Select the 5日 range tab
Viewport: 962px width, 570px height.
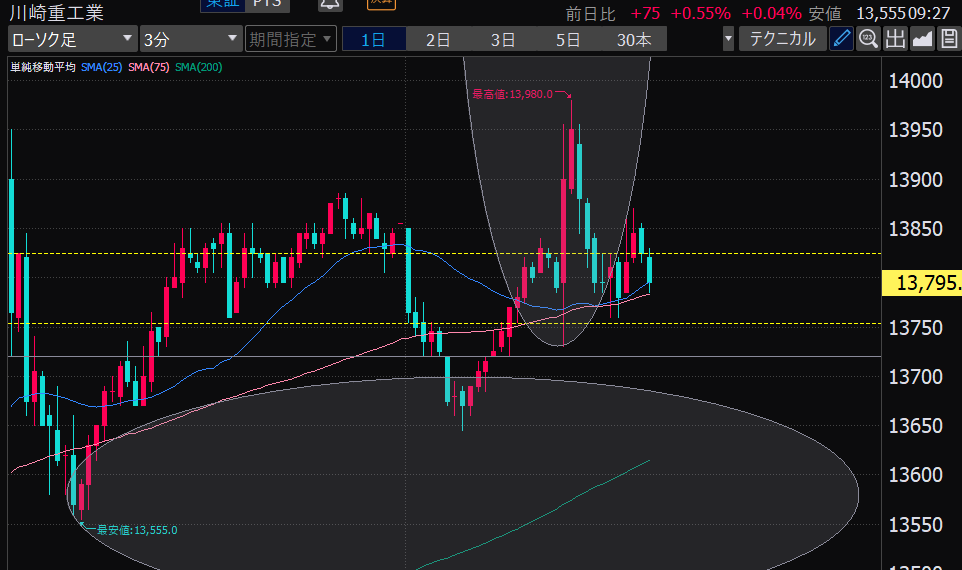click(568, 40)
